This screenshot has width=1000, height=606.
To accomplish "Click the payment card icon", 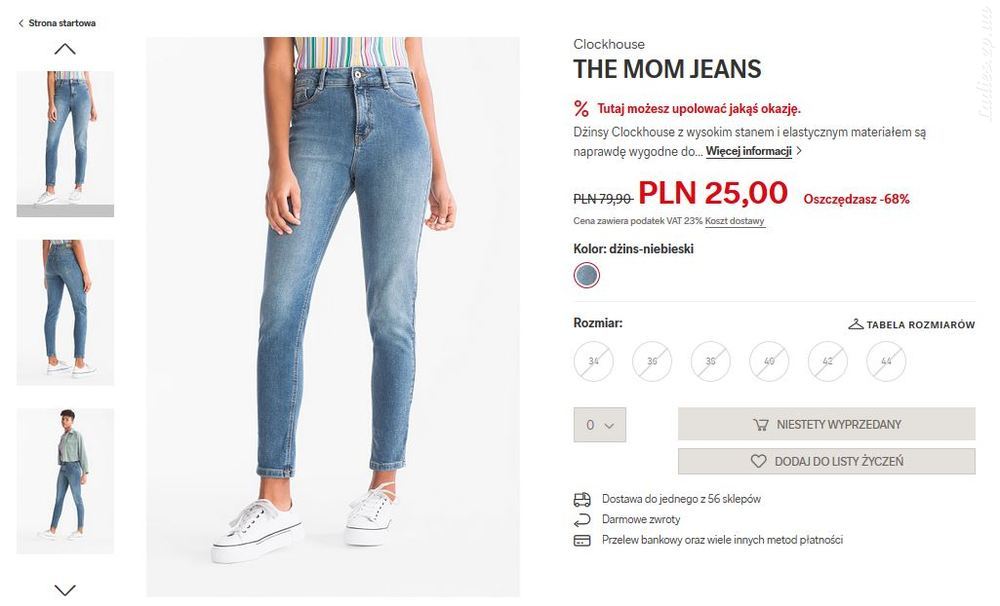I will 582,541.
